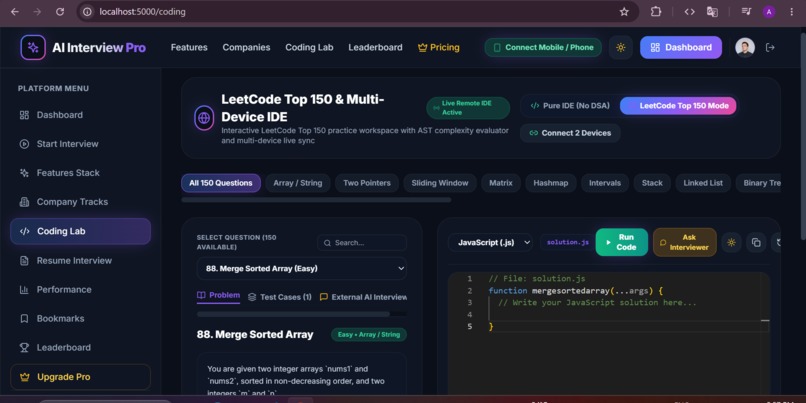Open the user avatar profile picture

pos(745,47)
